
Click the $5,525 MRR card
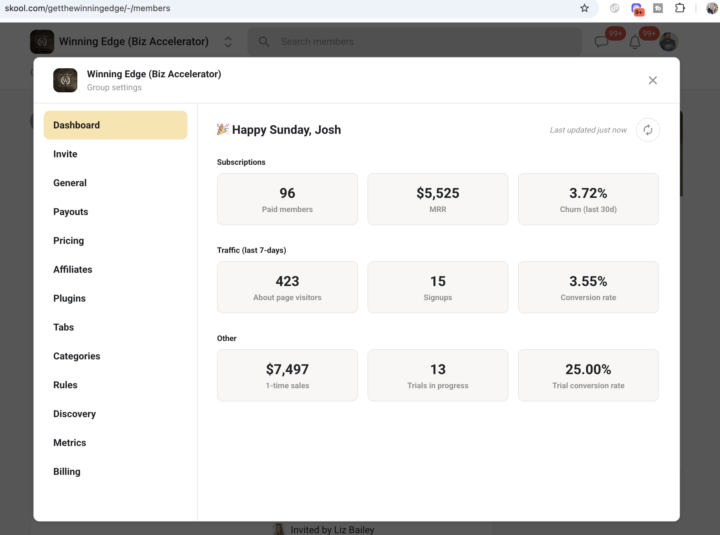pos(438,199)
